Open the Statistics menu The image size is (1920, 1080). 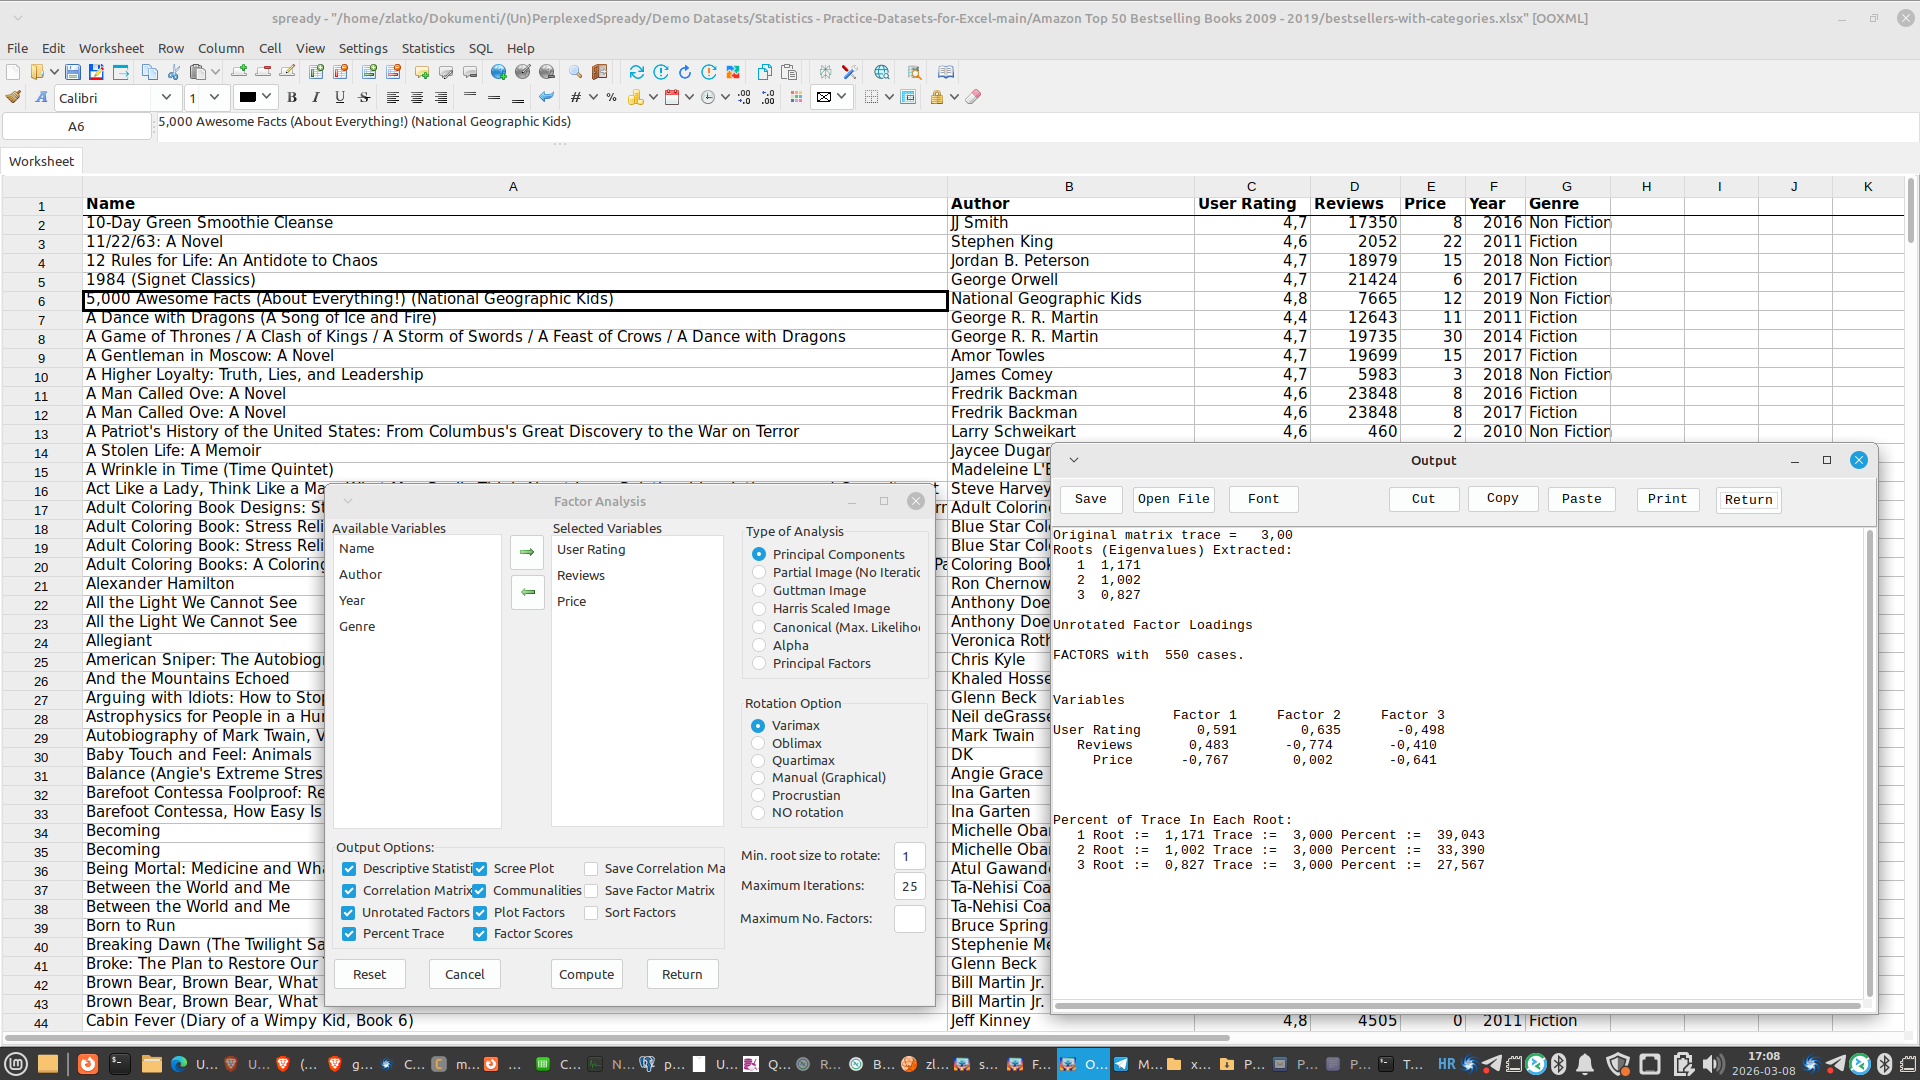427,48
